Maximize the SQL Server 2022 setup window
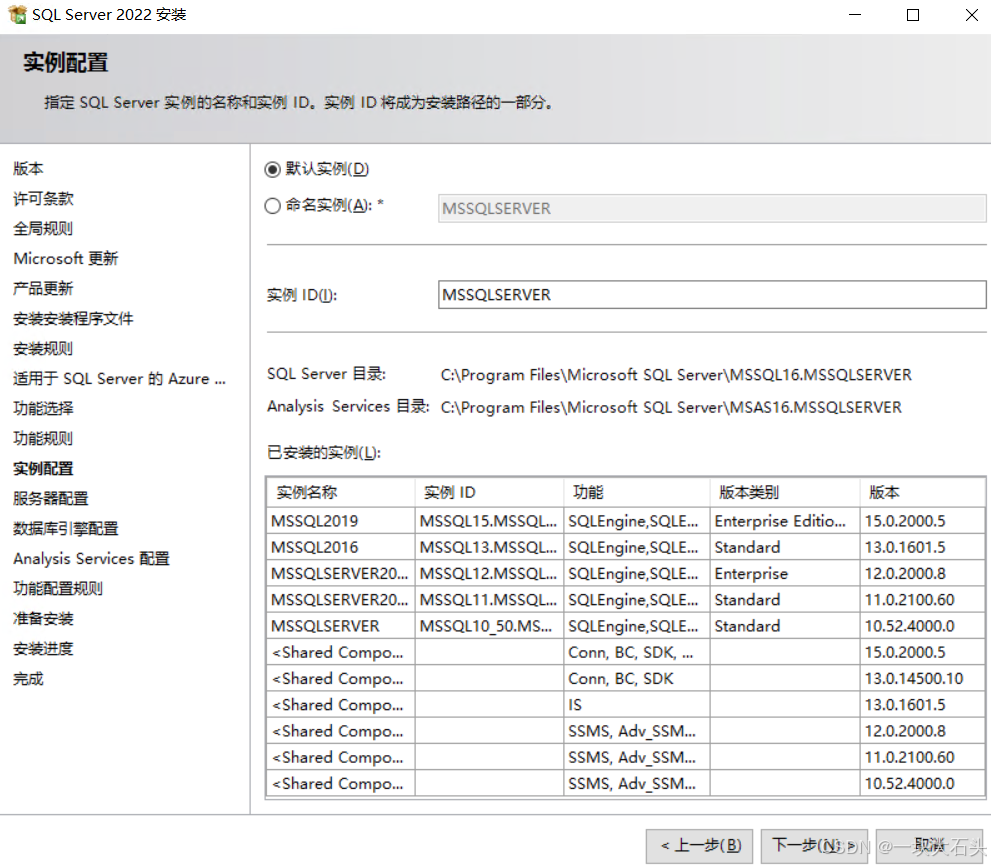Screen dimensions: 991x865 [913, 15]
